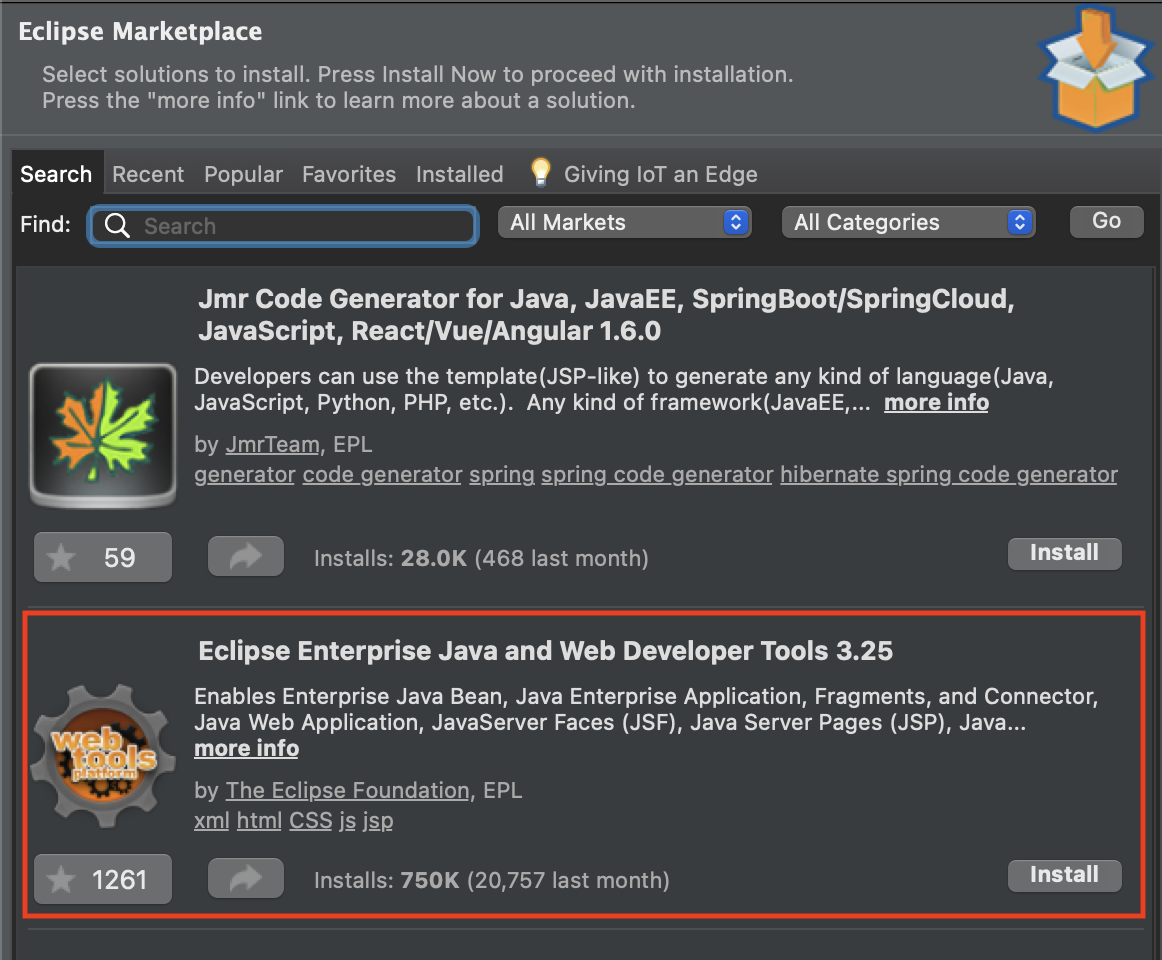Open the All Categories dropdown
1162x960 pixels.
point(907,222)
